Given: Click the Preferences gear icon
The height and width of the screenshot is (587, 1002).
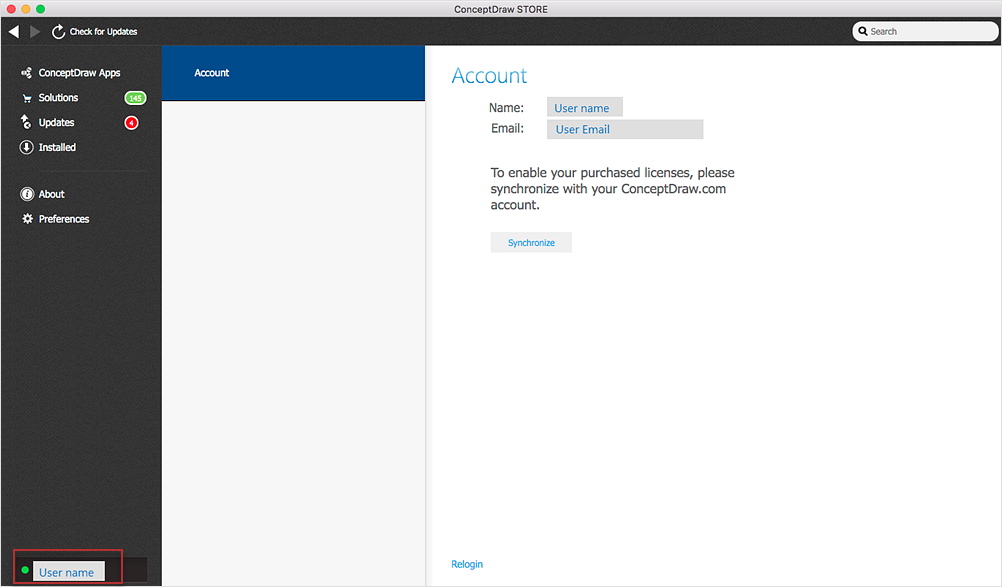Looking at the screenshot, I should click(x=27, y=219).
